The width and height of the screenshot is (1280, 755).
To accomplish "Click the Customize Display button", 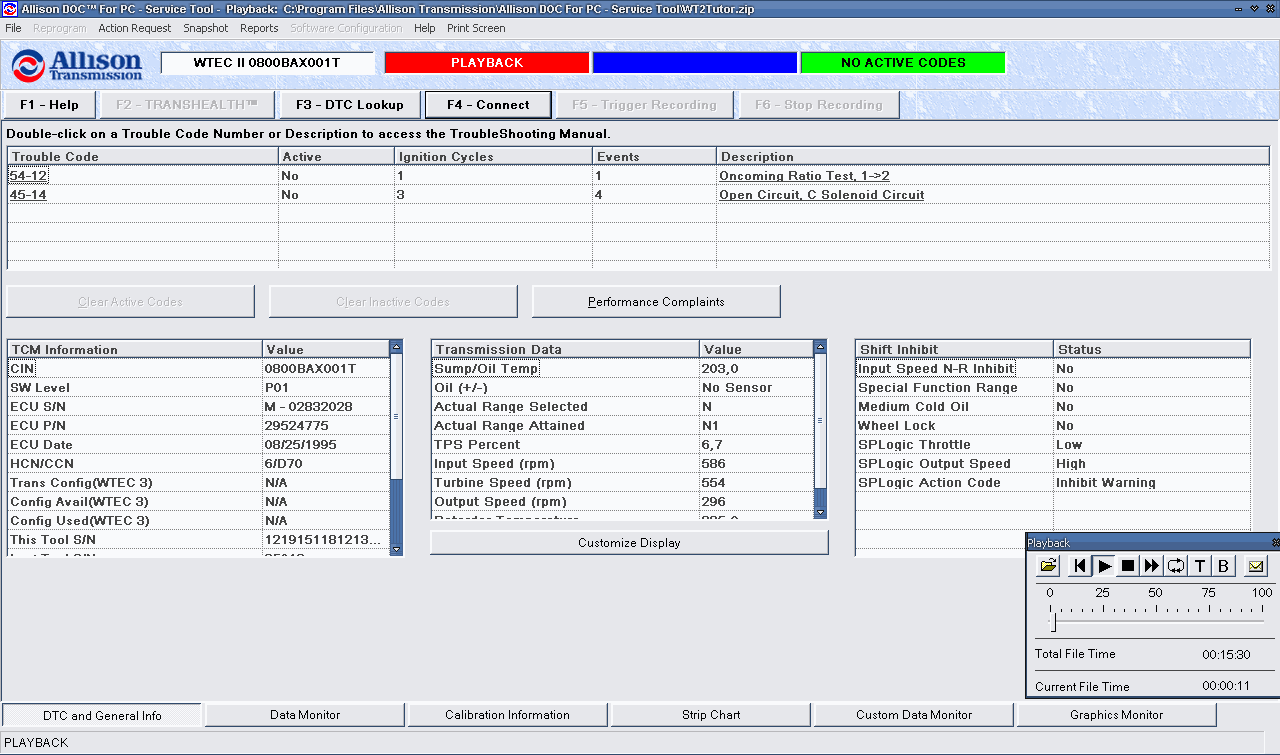I will 629,542.
